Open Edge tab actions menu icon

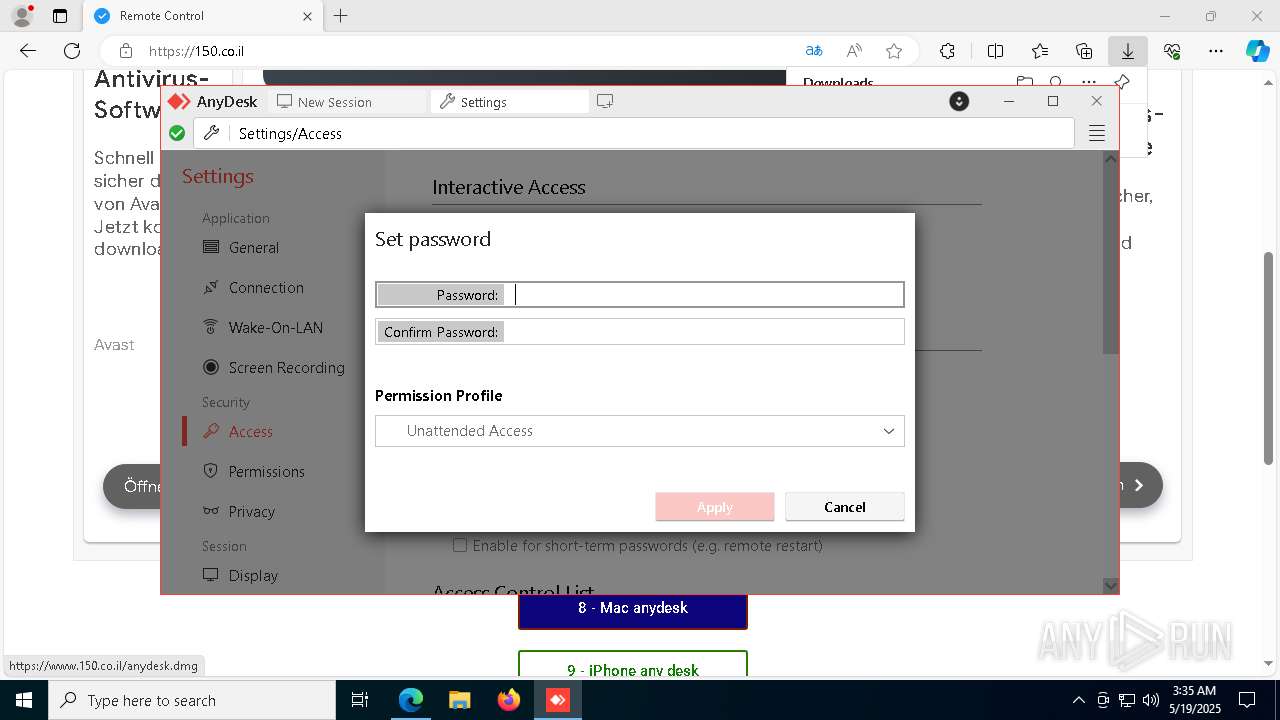[x=60, y=16]
